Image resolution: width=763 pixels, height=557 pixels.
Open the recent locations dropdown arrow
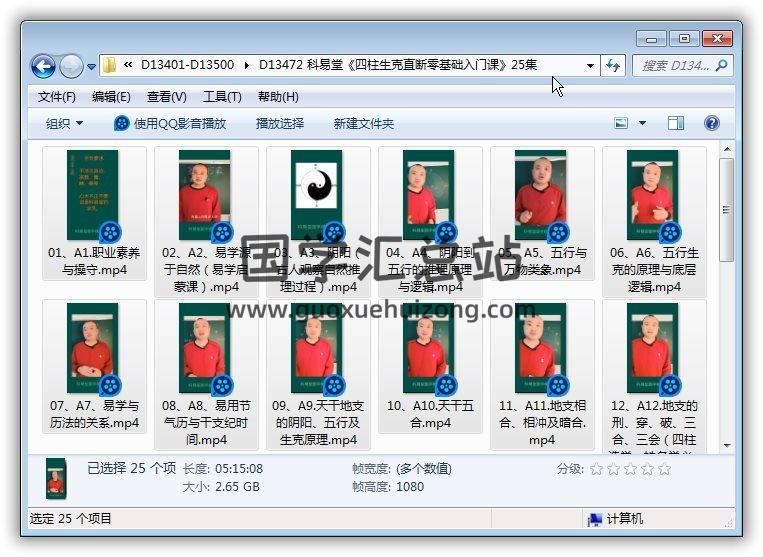[x=91, y=67]
